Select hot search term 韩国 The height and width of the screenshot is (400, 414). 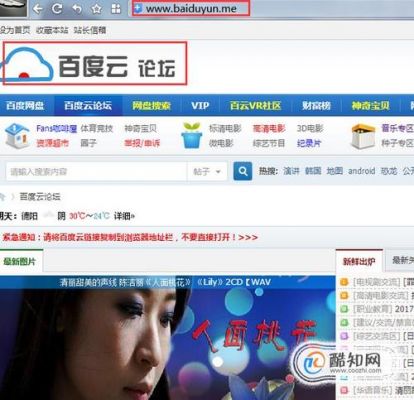[x=313, y=171]
